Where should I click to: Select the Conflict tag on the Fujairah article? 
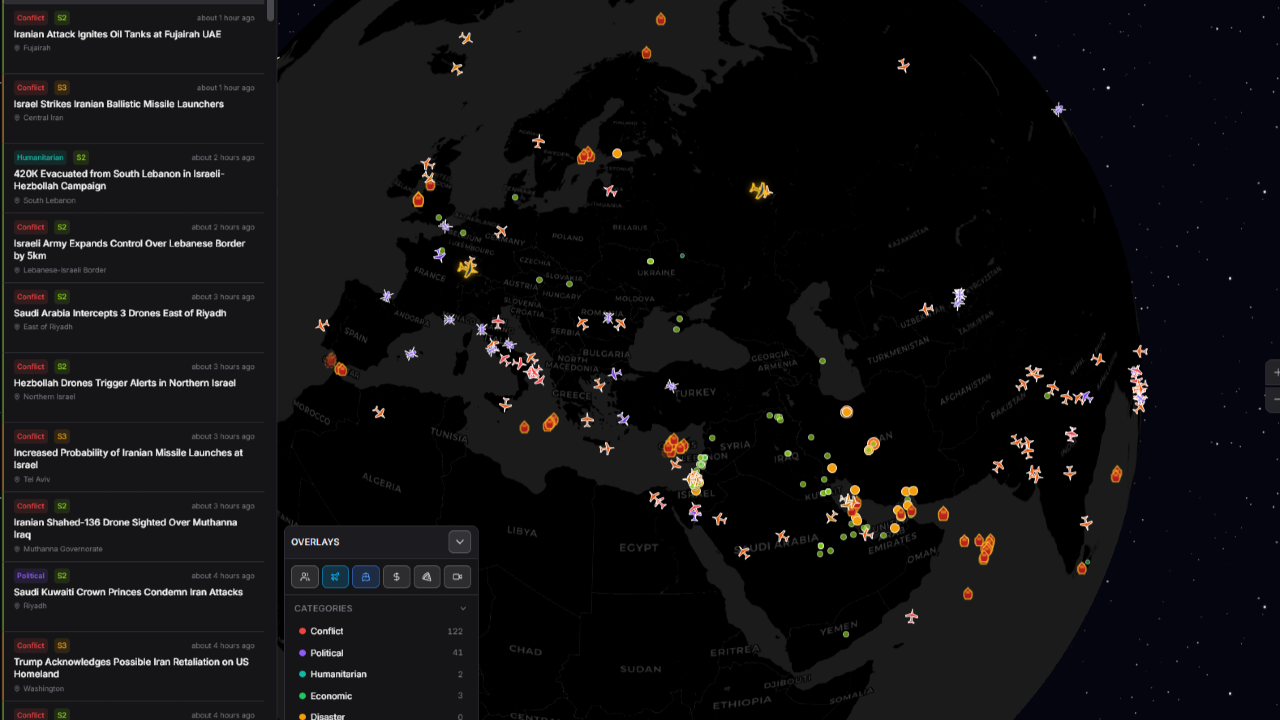coord(30,17)
